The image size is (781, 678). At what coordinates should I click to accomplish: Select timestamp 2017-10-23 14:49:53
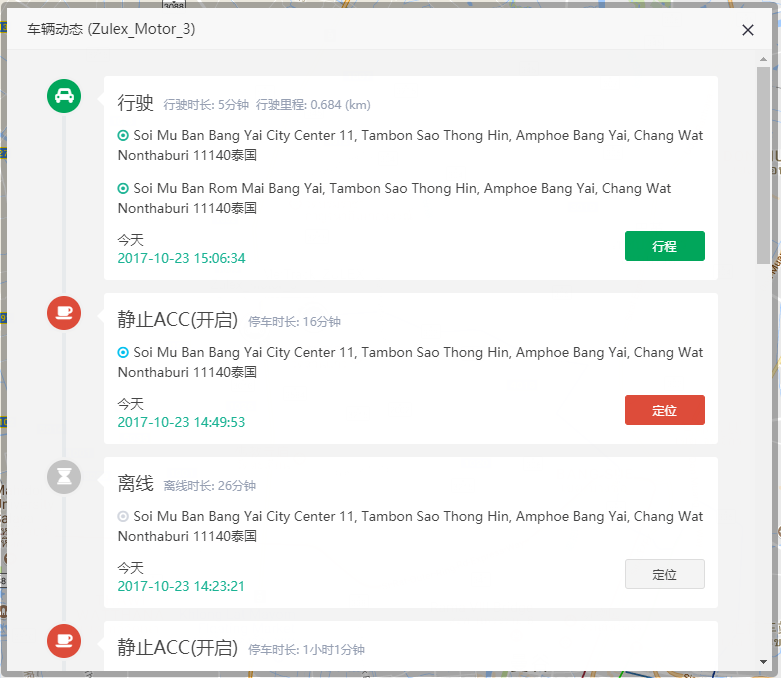181,422
